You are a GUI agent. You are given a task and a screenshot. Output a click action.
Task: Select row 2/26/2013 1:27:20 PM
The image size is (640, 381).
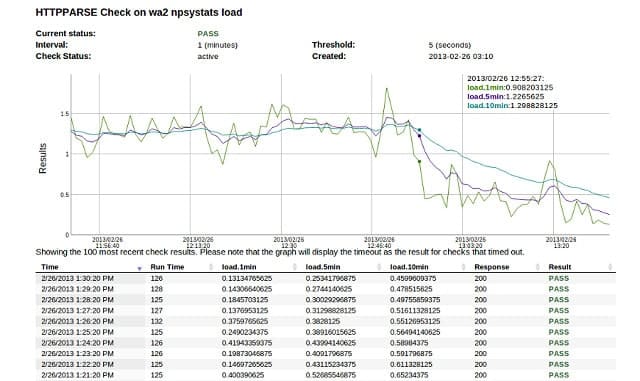326,311
